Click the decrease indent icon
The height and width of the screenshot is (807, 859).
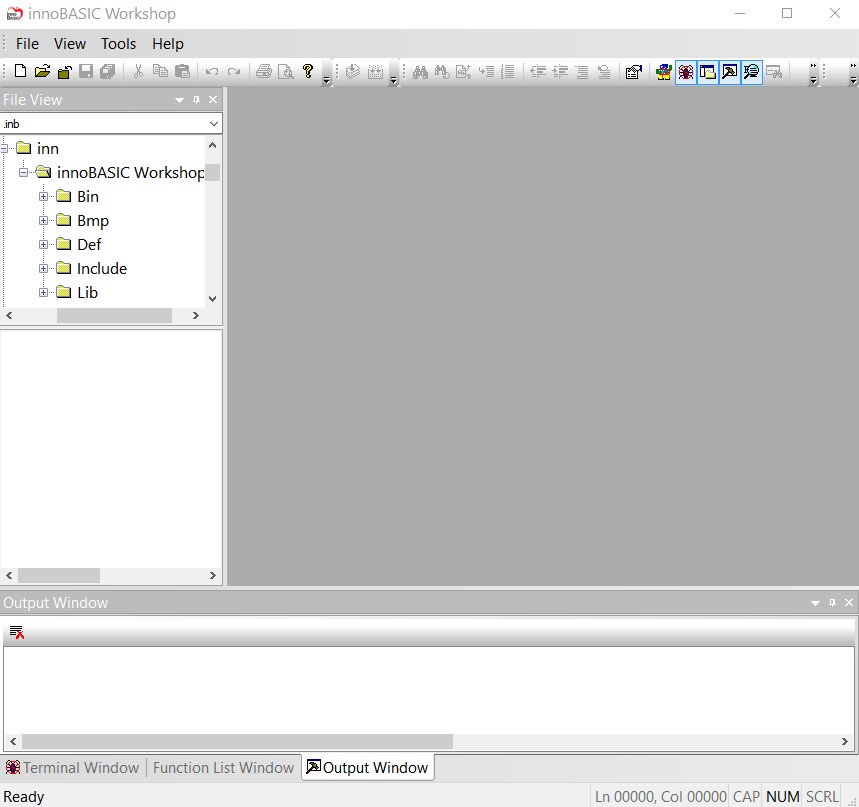[538, 71]
